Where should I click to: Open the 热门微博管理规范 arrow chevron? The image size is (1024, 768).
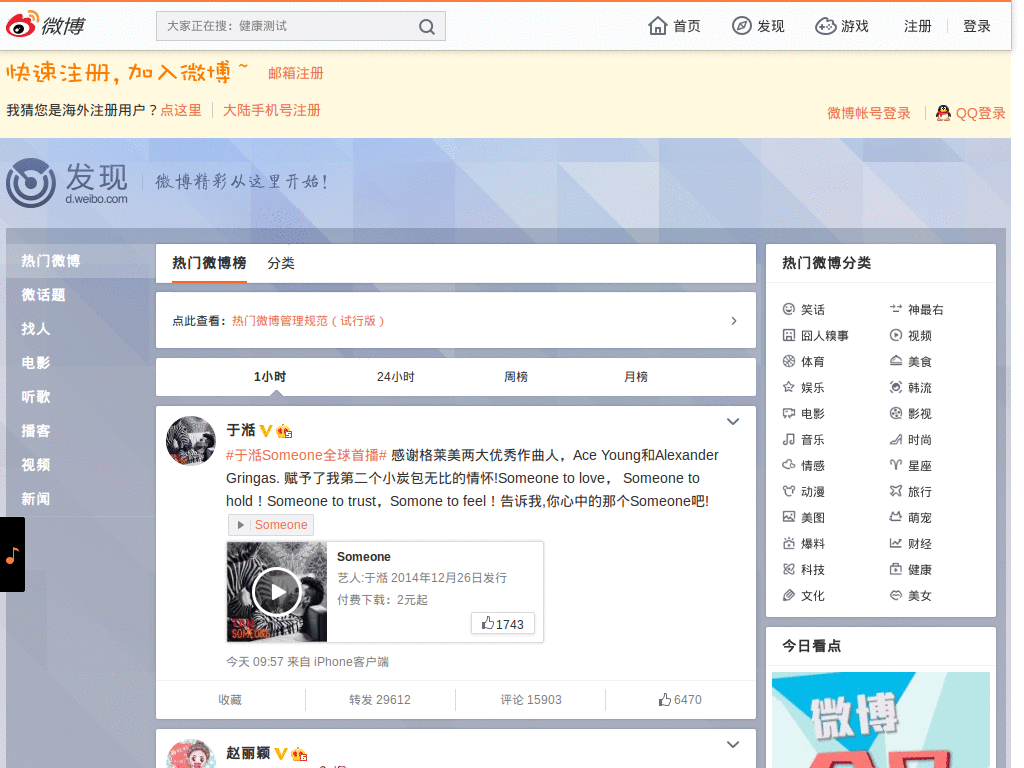pos(734,321)
